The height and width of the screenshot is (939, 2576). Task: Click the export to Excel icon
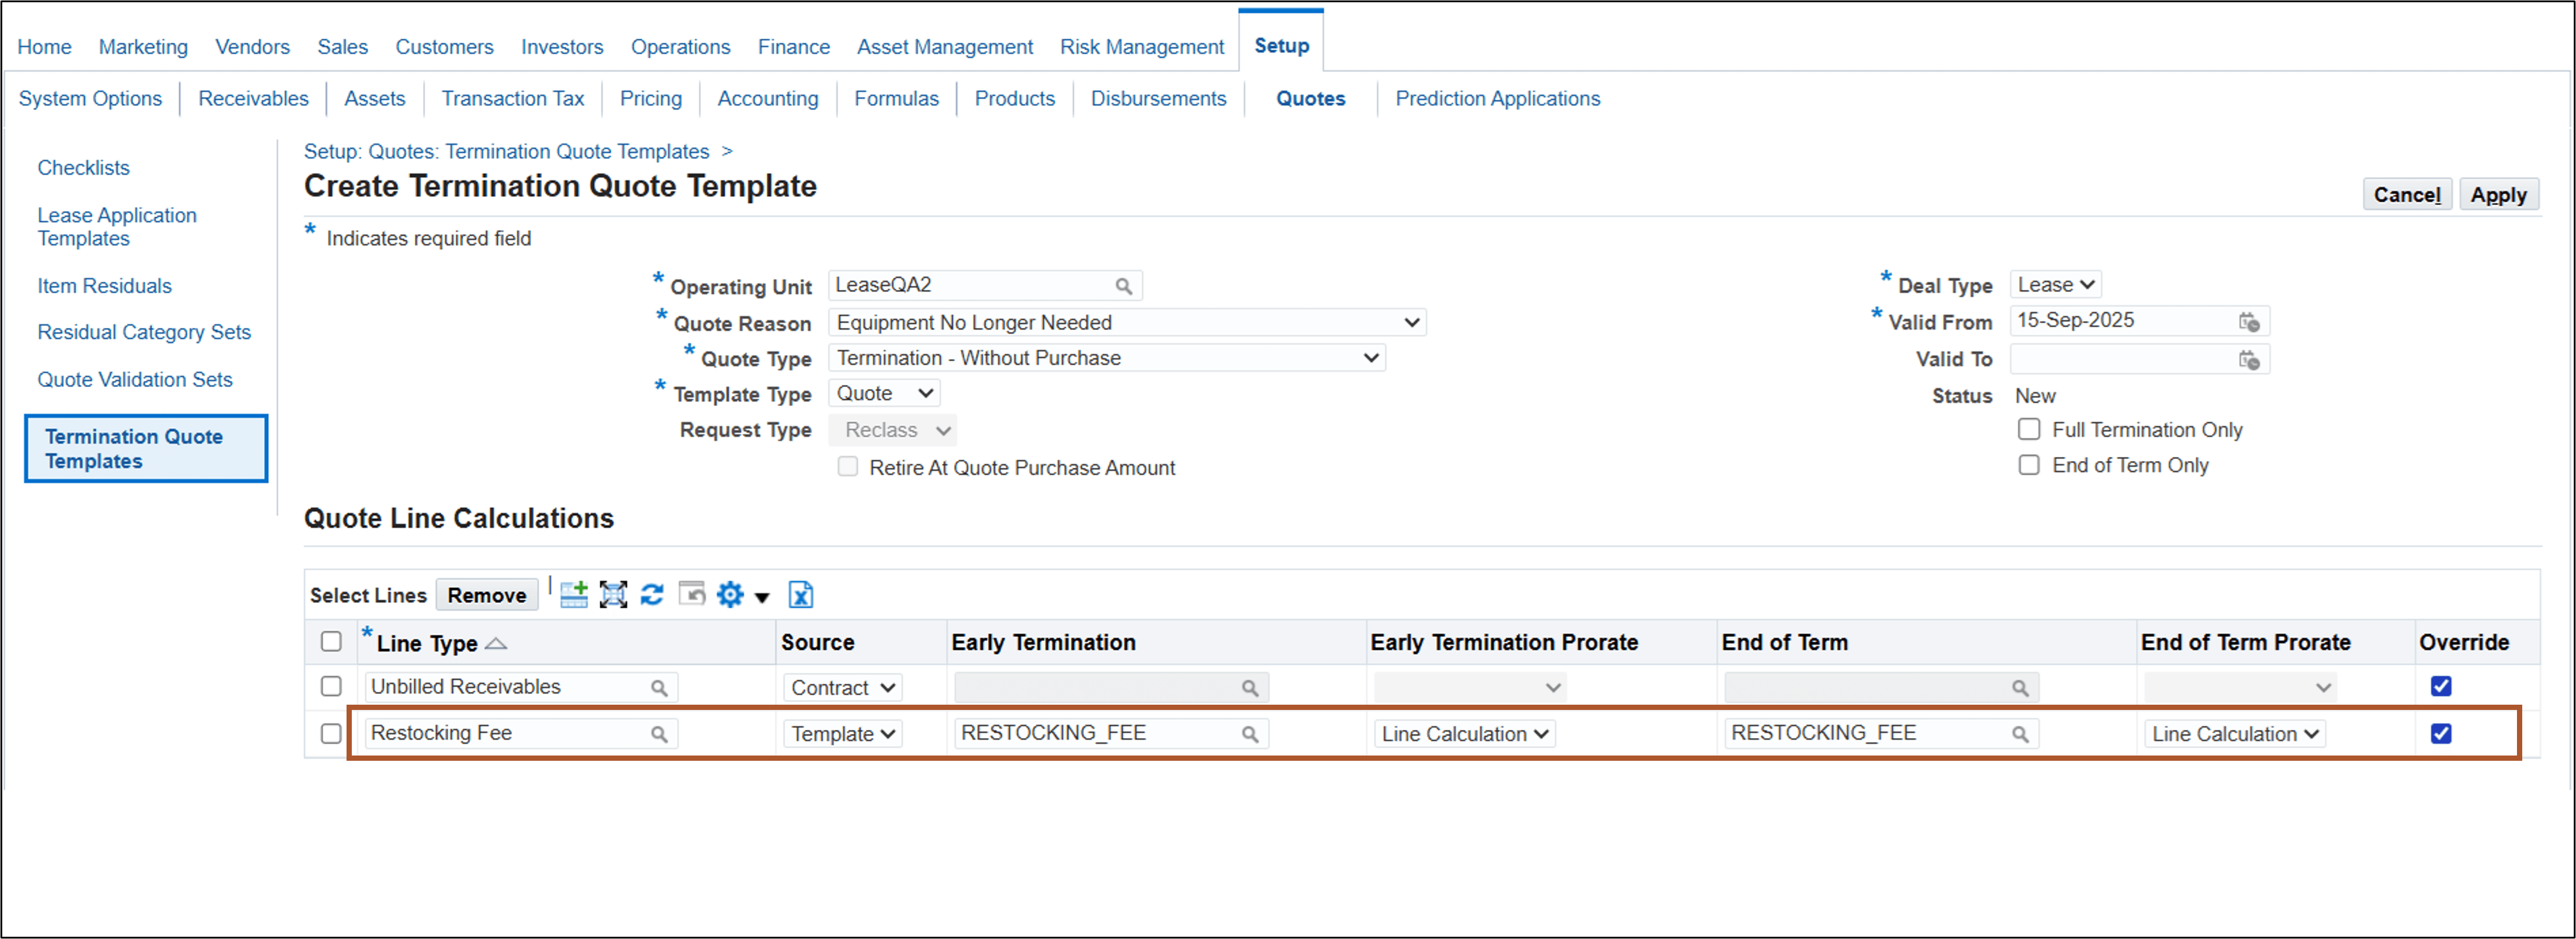(800, 595)
